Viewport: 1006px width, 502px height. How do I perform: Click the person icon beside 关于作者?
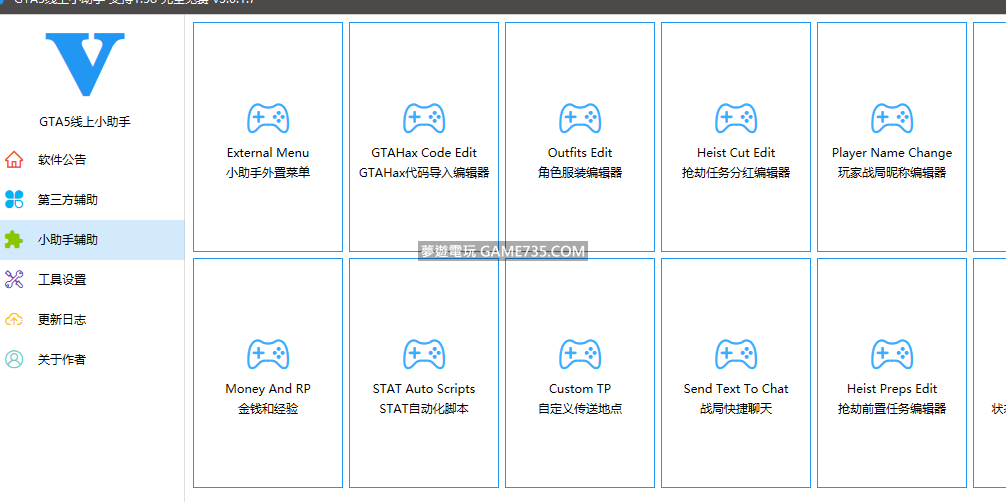[x=14, y=359]
